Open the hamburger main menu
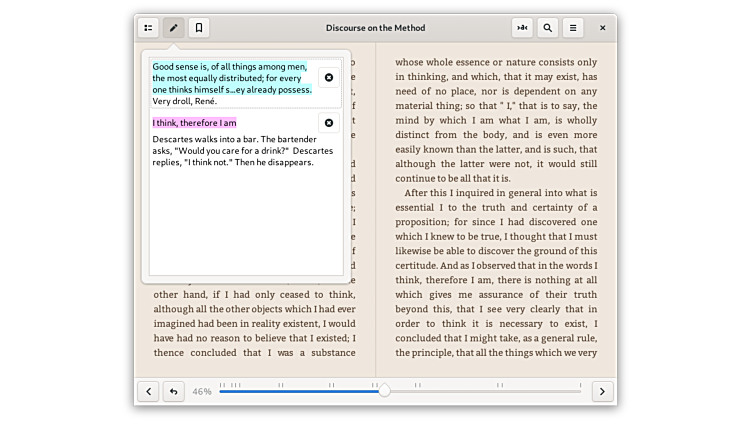This screenshot has width=752, height=423. point(572,28)
